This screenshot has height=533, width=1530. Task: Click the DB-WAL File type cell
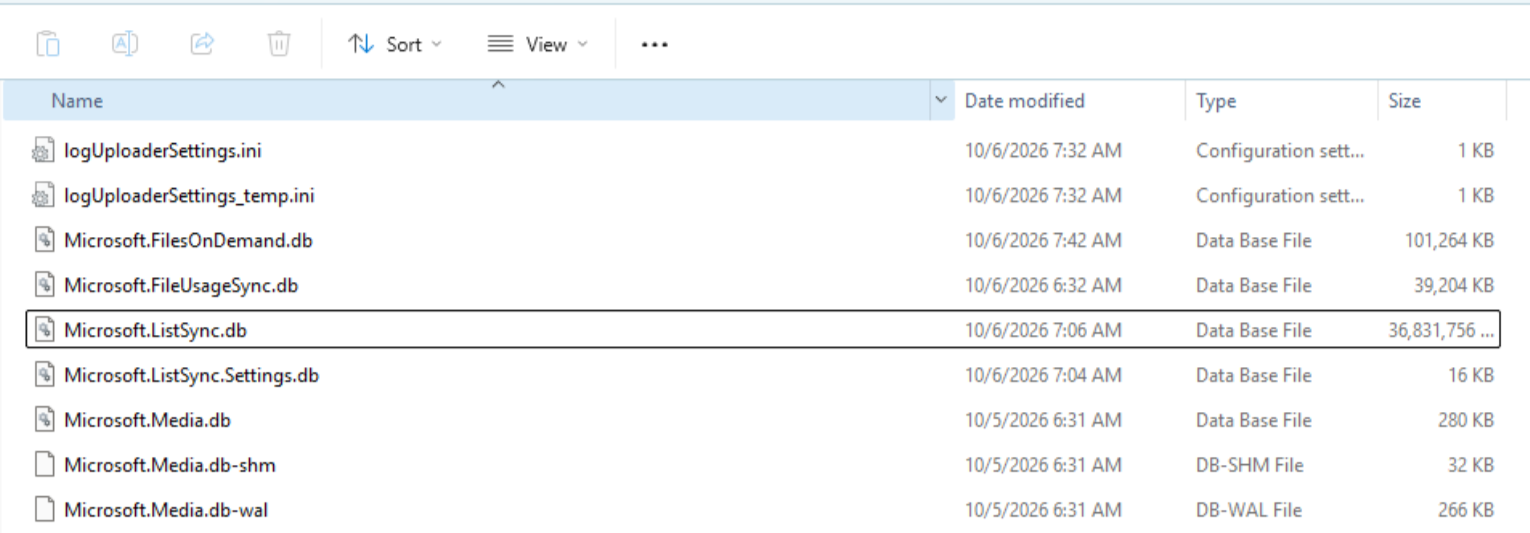click(1249, 510)
